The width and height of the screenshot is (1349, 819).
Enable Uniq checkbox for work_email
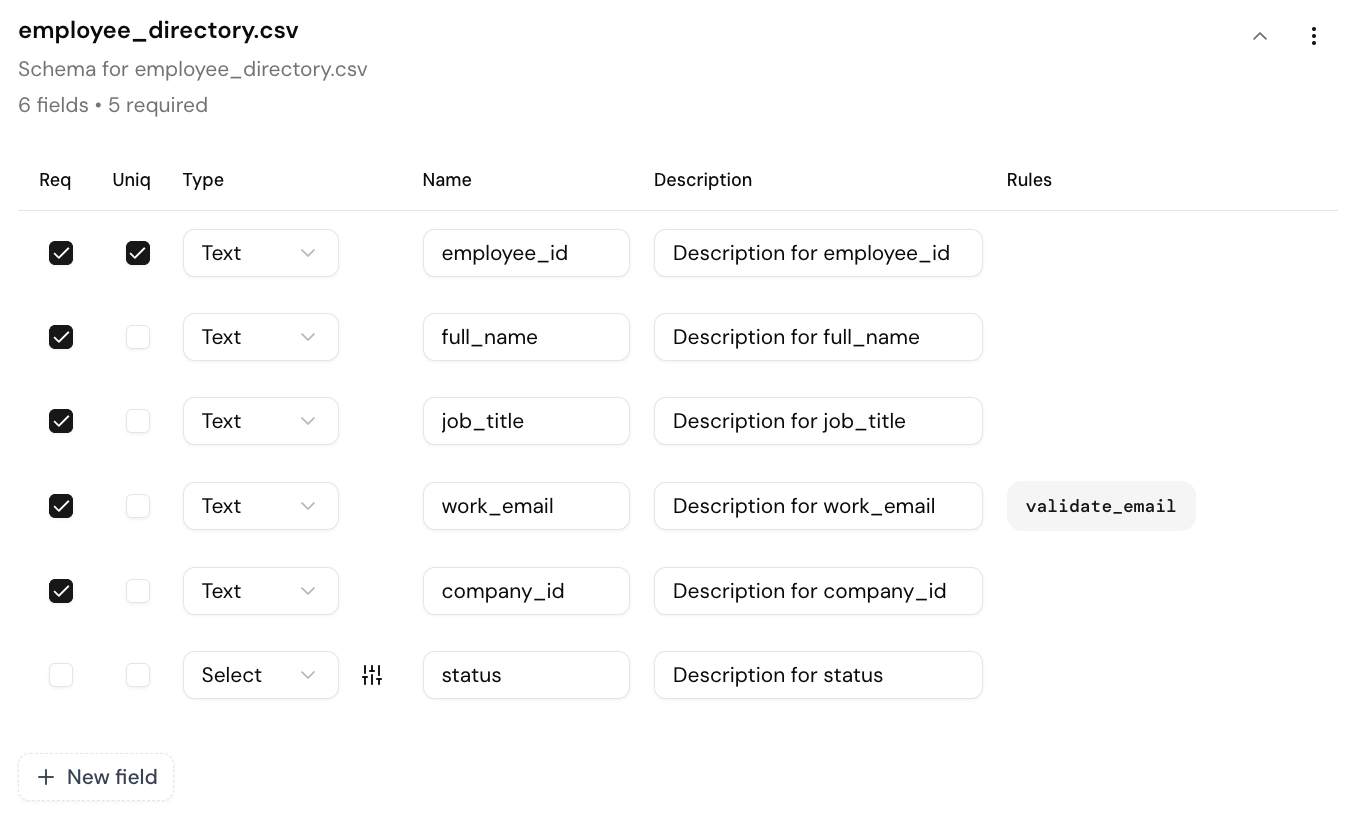coord(138,506)
